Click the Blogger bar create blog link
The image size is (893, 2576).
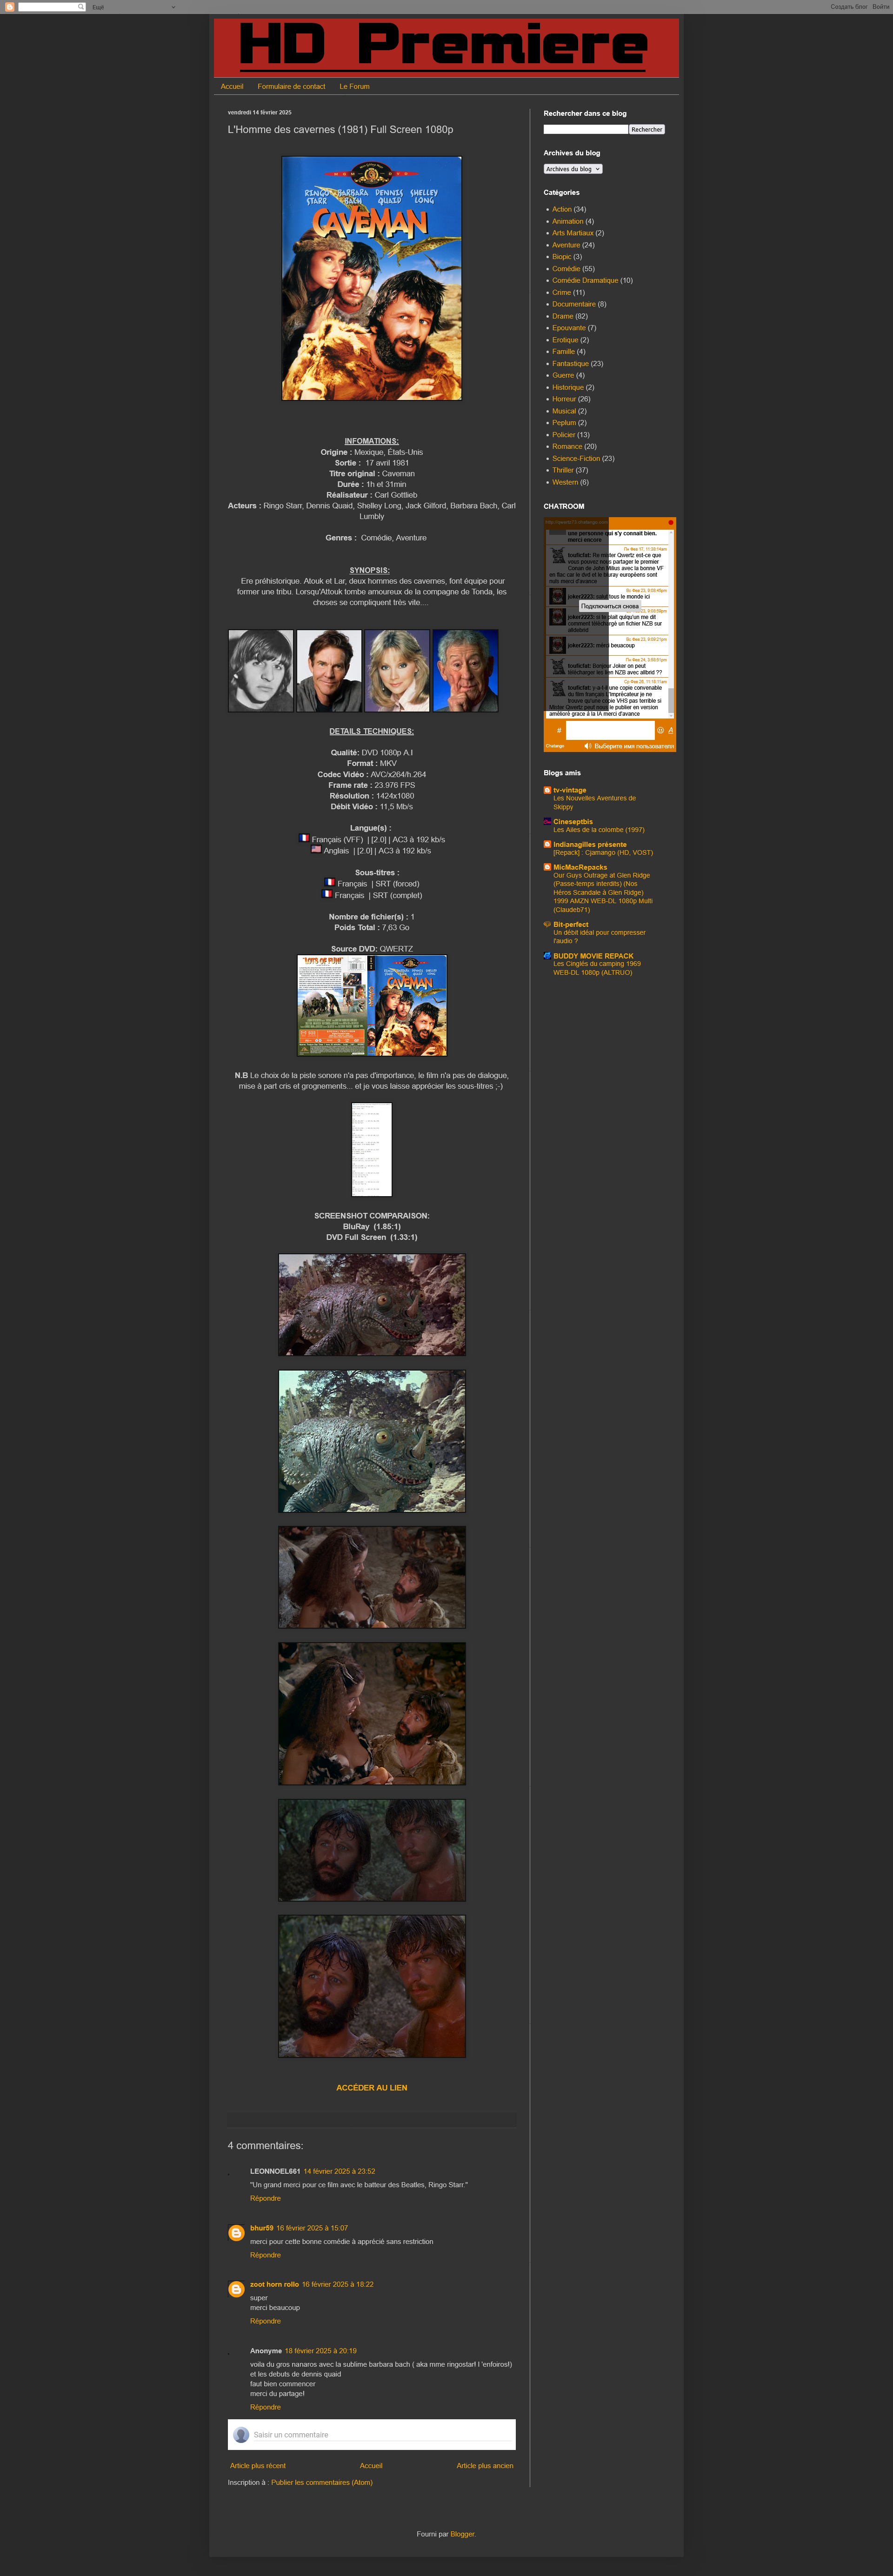click(x=849, y=7)
